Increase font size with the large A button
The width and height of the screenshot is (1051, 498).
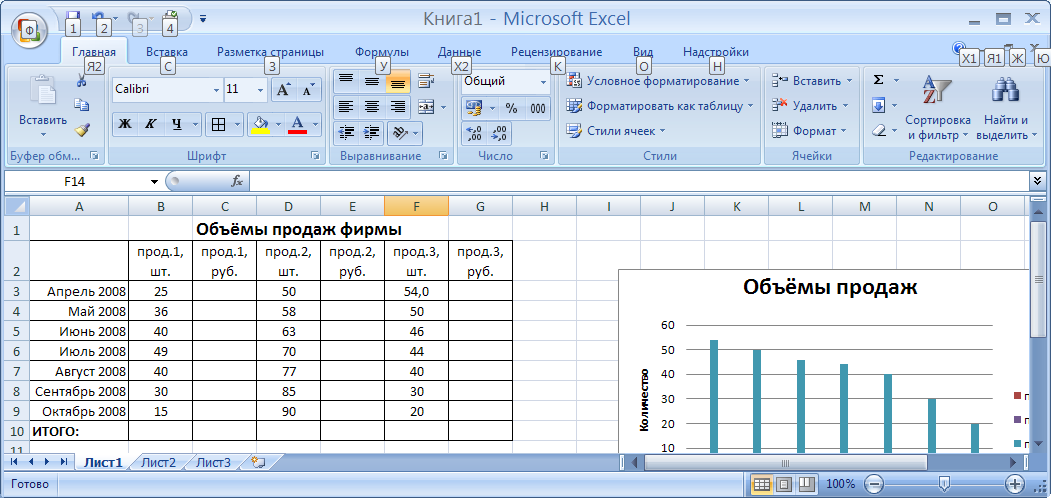[284, 90]
